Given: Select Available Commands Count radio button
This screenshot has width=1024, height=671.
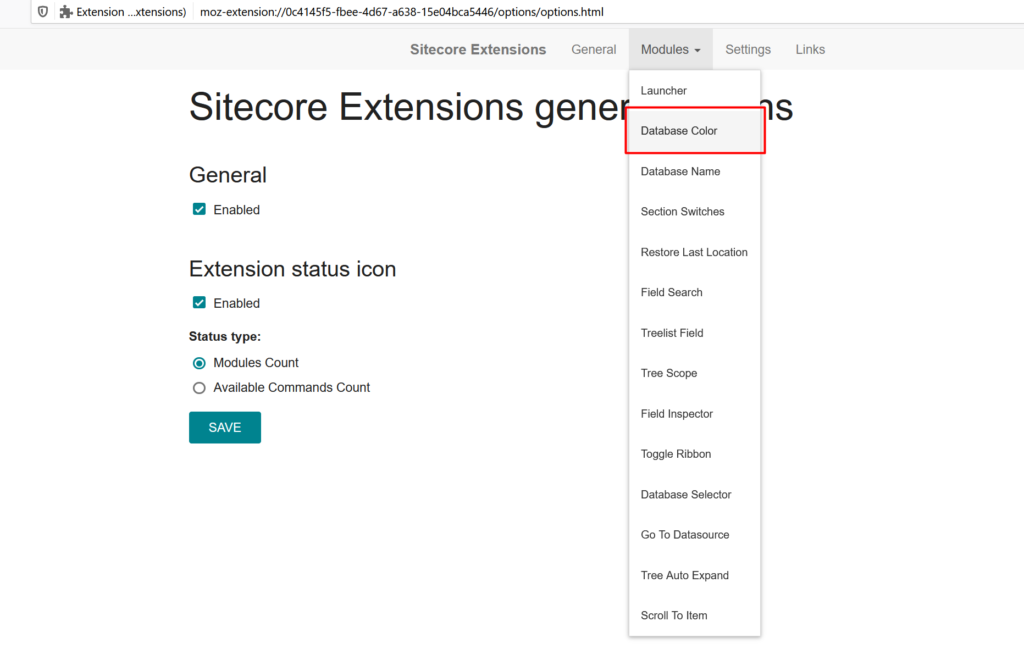Looking at the screenshot, I should point(199,388).
